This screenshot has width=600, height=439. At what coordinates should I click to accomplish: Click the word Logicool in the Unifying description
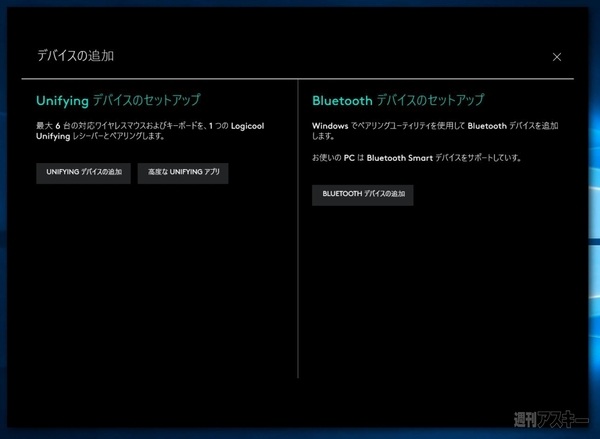[x=247, y=126]
